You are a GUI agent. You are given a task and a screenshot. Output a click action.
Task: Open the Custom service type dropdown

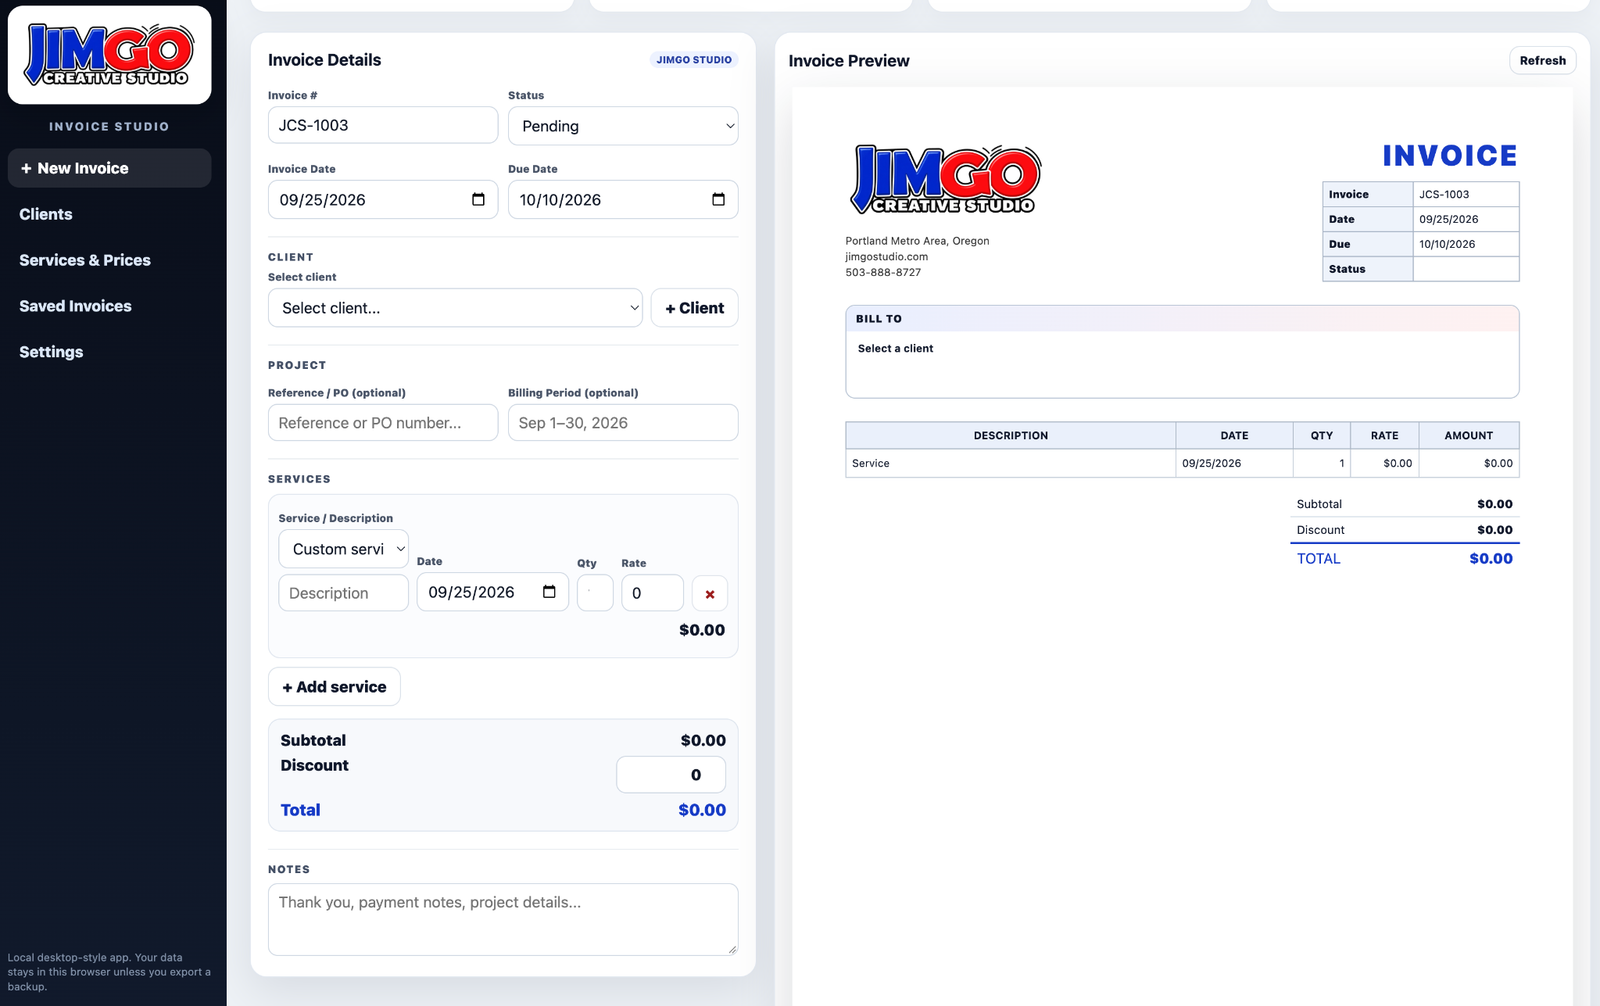click(x=344, y=549)
